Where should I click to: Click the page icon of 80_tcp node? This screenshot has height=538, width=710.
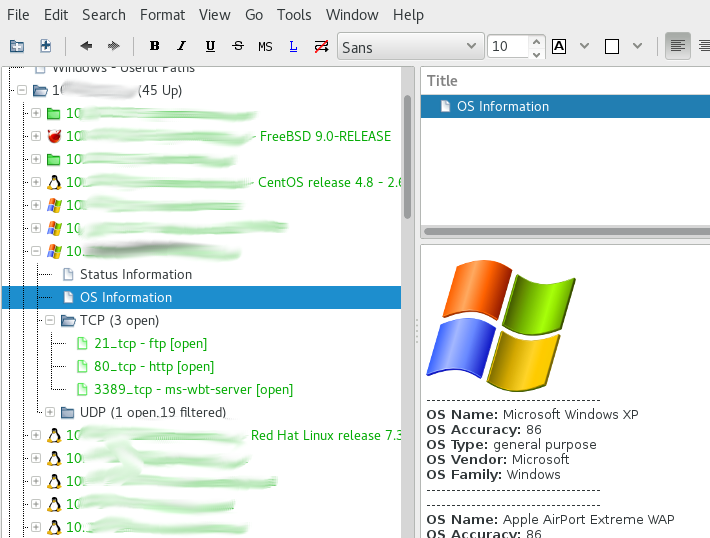[x=82, y=366]
